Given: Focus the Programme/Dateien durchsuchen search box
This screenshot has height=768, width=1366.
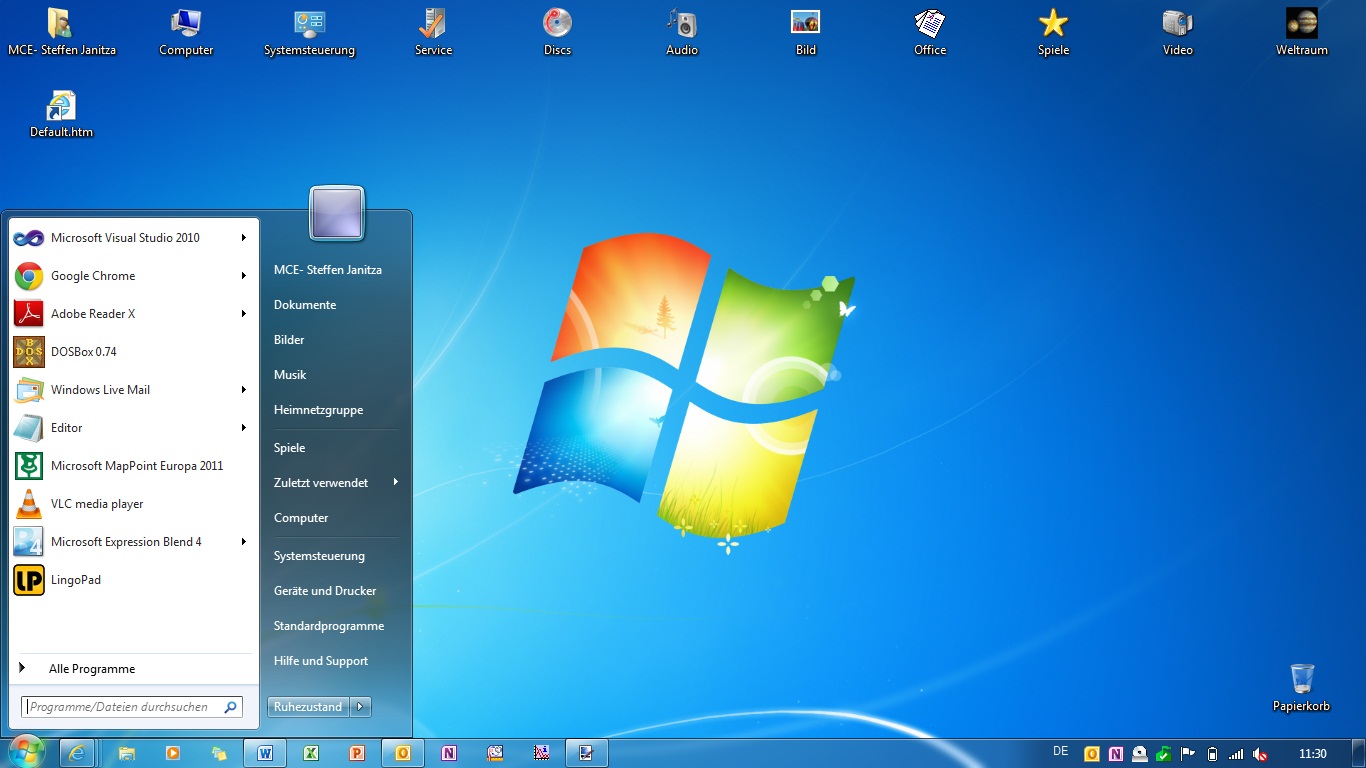Looking at the screenshot, I should pyautogui.click(x=122, y=707).
